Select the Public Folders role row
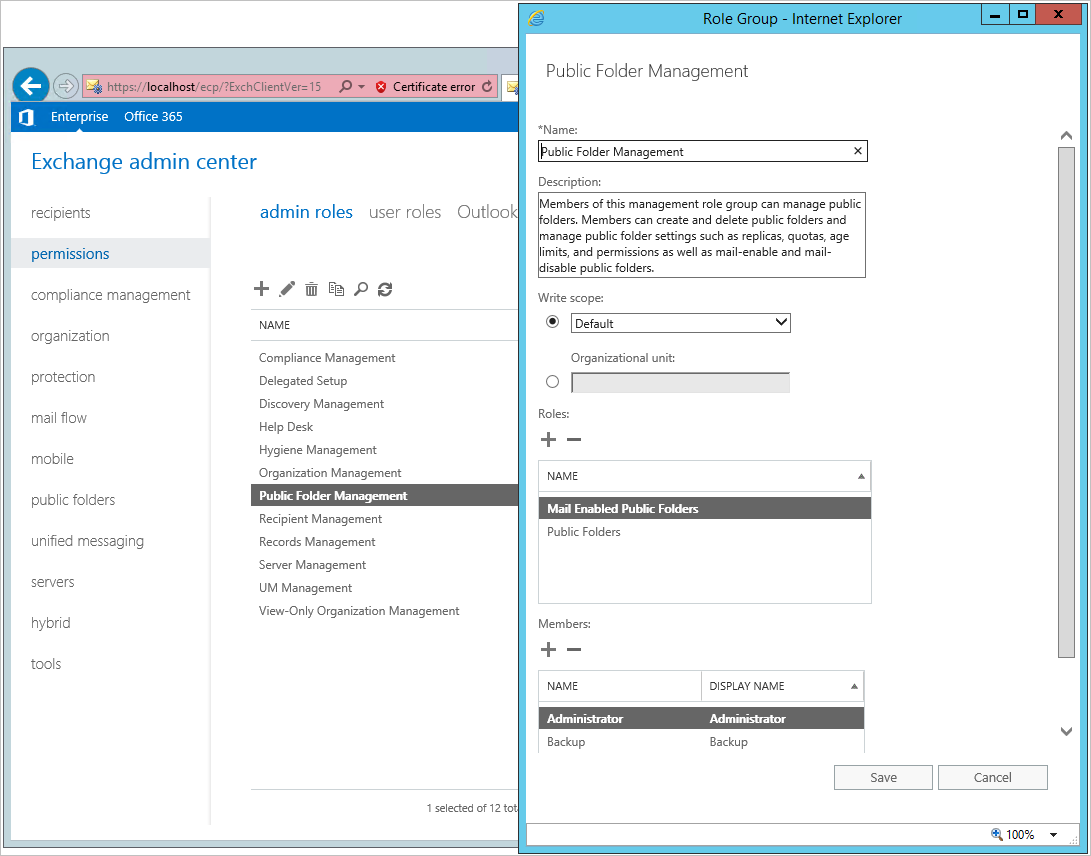The height and width of the screenshot is (856, 1091). (705, 532)
